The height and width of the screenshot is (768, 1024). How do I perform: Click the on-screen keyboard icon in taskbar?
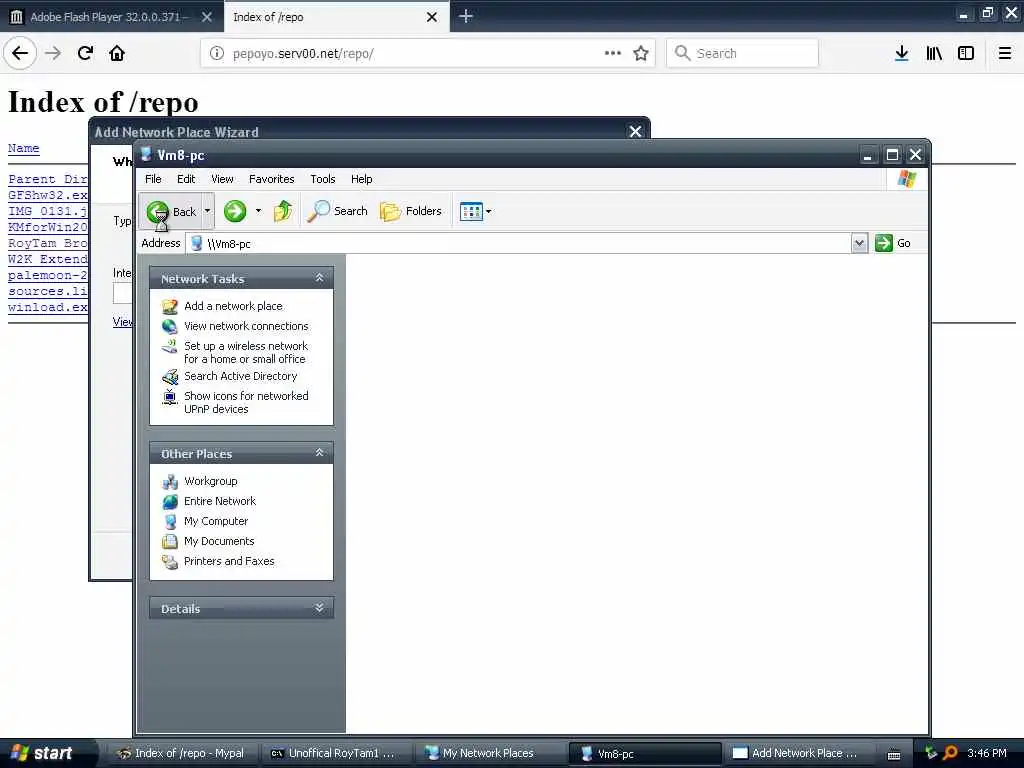pyautogui.click(x=893, y=754)
